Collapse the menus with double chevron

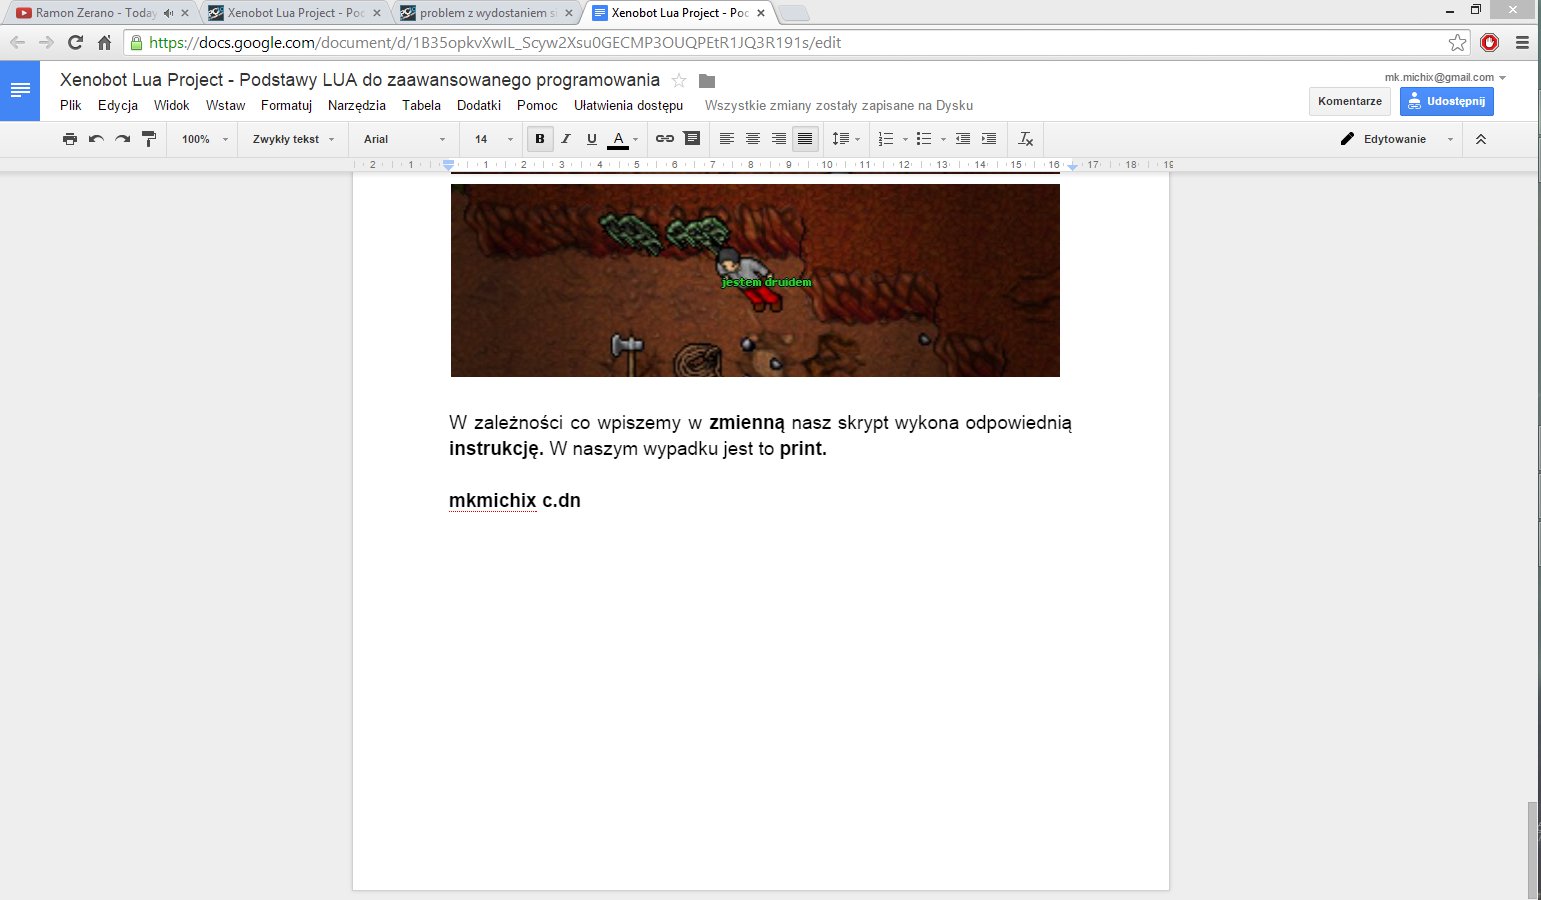pyautogui.click(x=1481, y=139)
